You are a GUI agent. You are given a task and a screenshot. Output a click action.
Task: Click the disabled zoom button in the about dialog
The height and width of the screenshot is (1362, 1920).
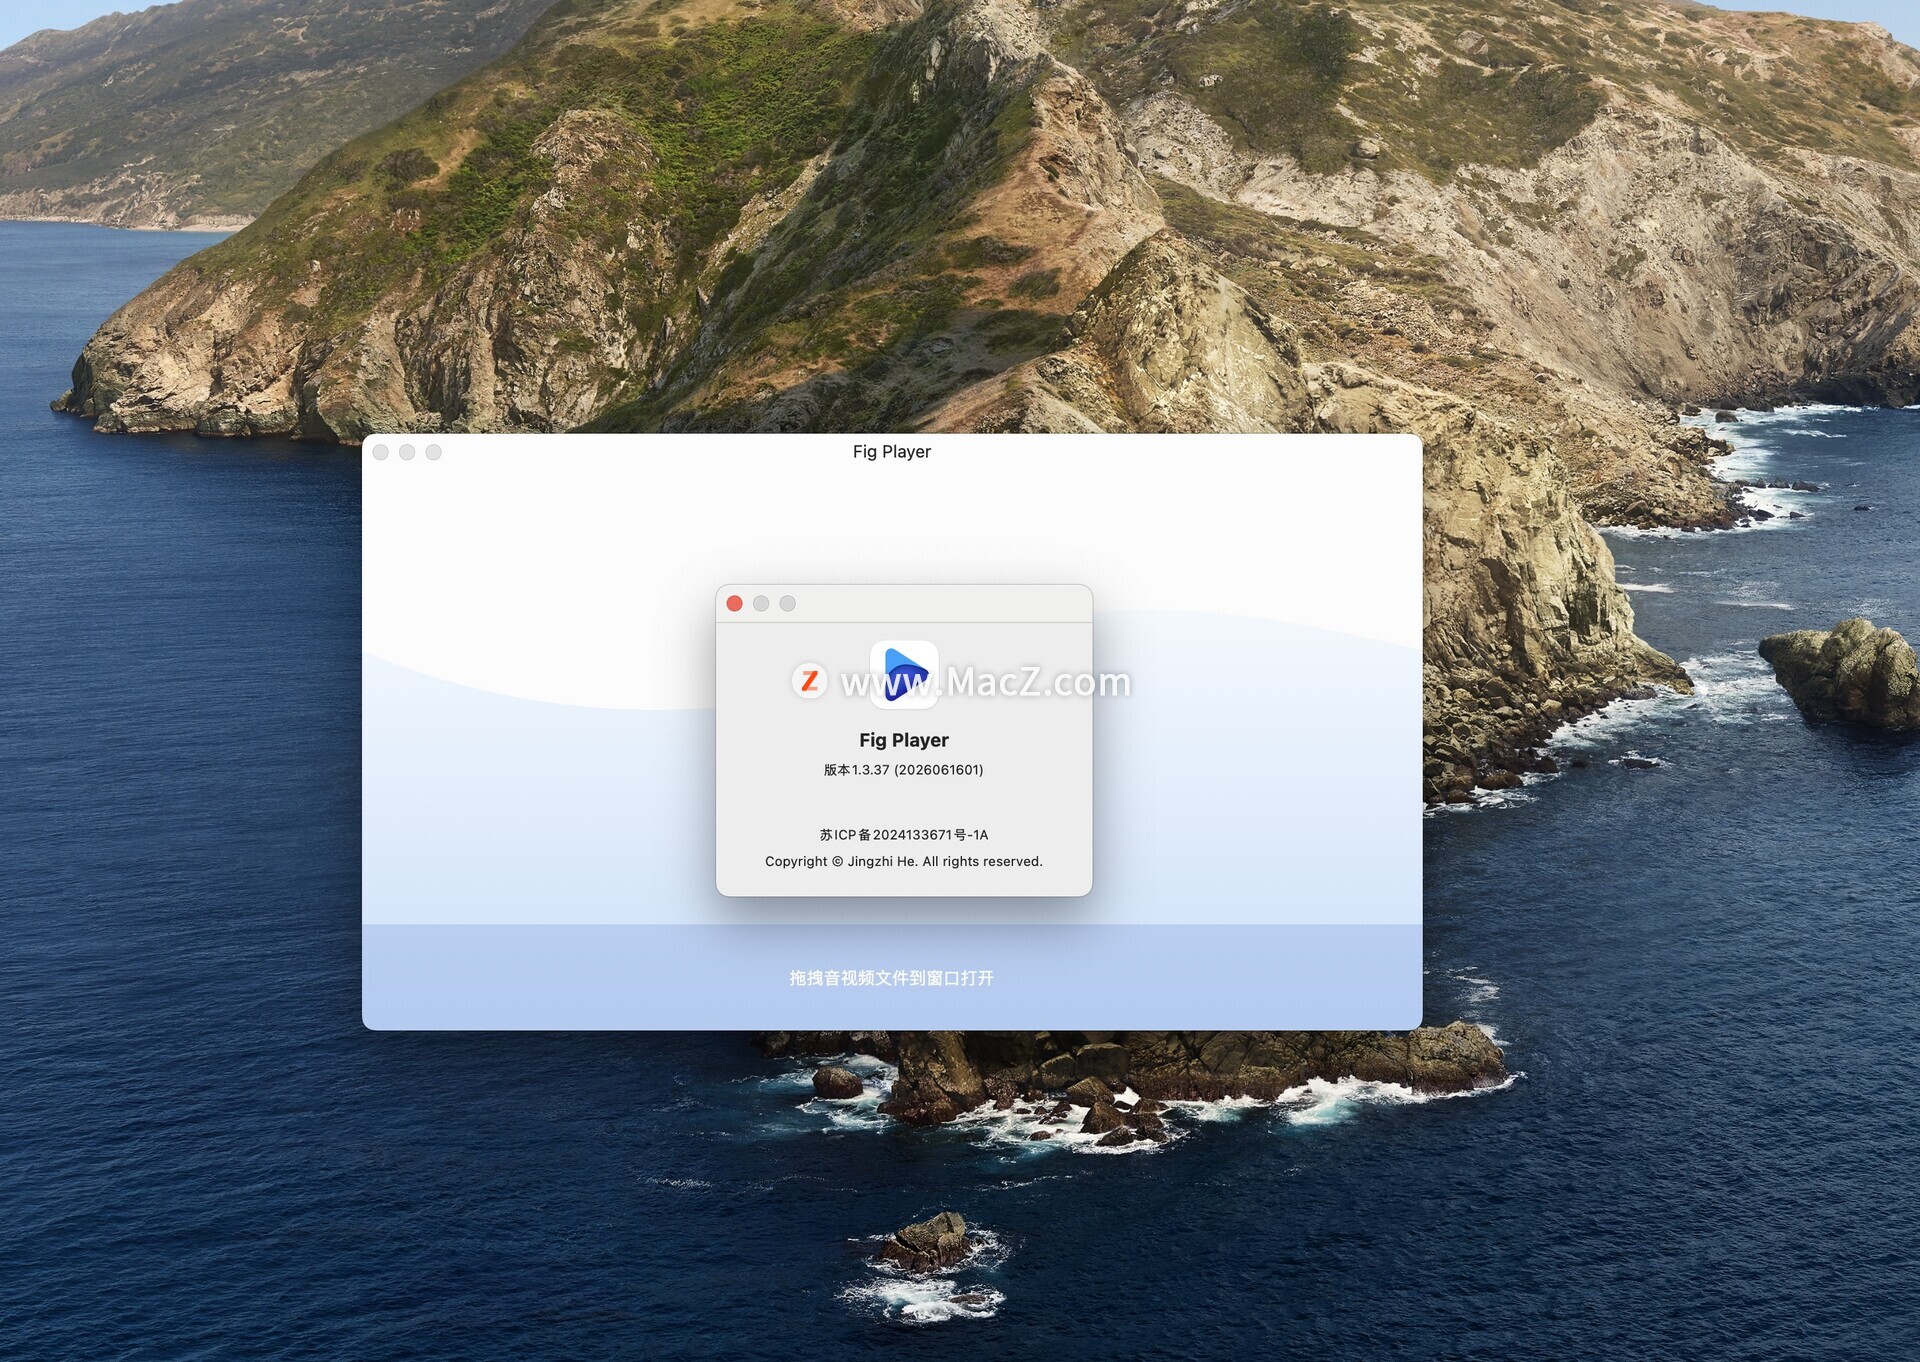788,603
